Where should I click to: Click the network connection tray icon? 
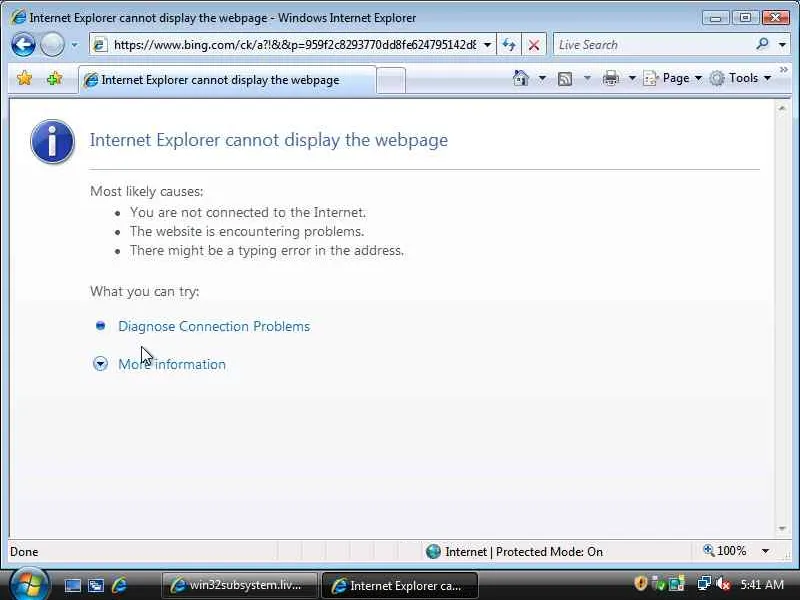(x=704, y=583)
